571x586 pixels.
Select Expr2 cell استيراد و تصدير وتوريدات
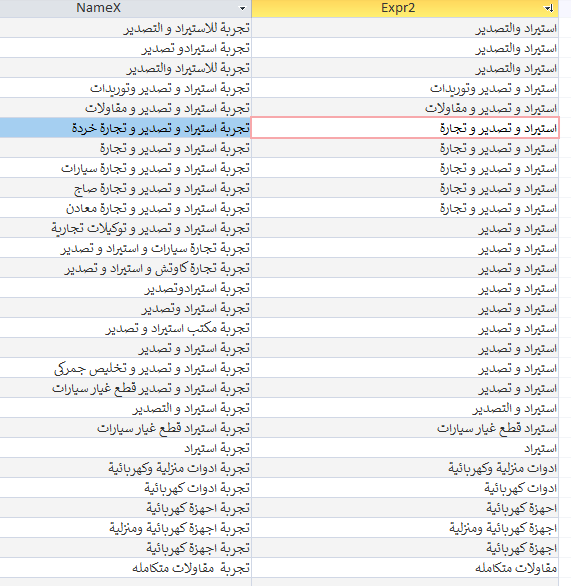pos(405,88)
